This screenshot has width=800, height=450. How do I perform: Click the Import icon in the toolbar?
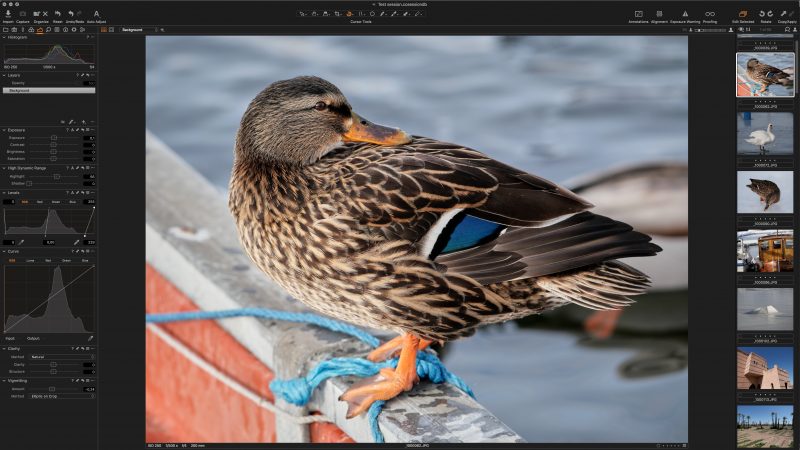point(8,14)
